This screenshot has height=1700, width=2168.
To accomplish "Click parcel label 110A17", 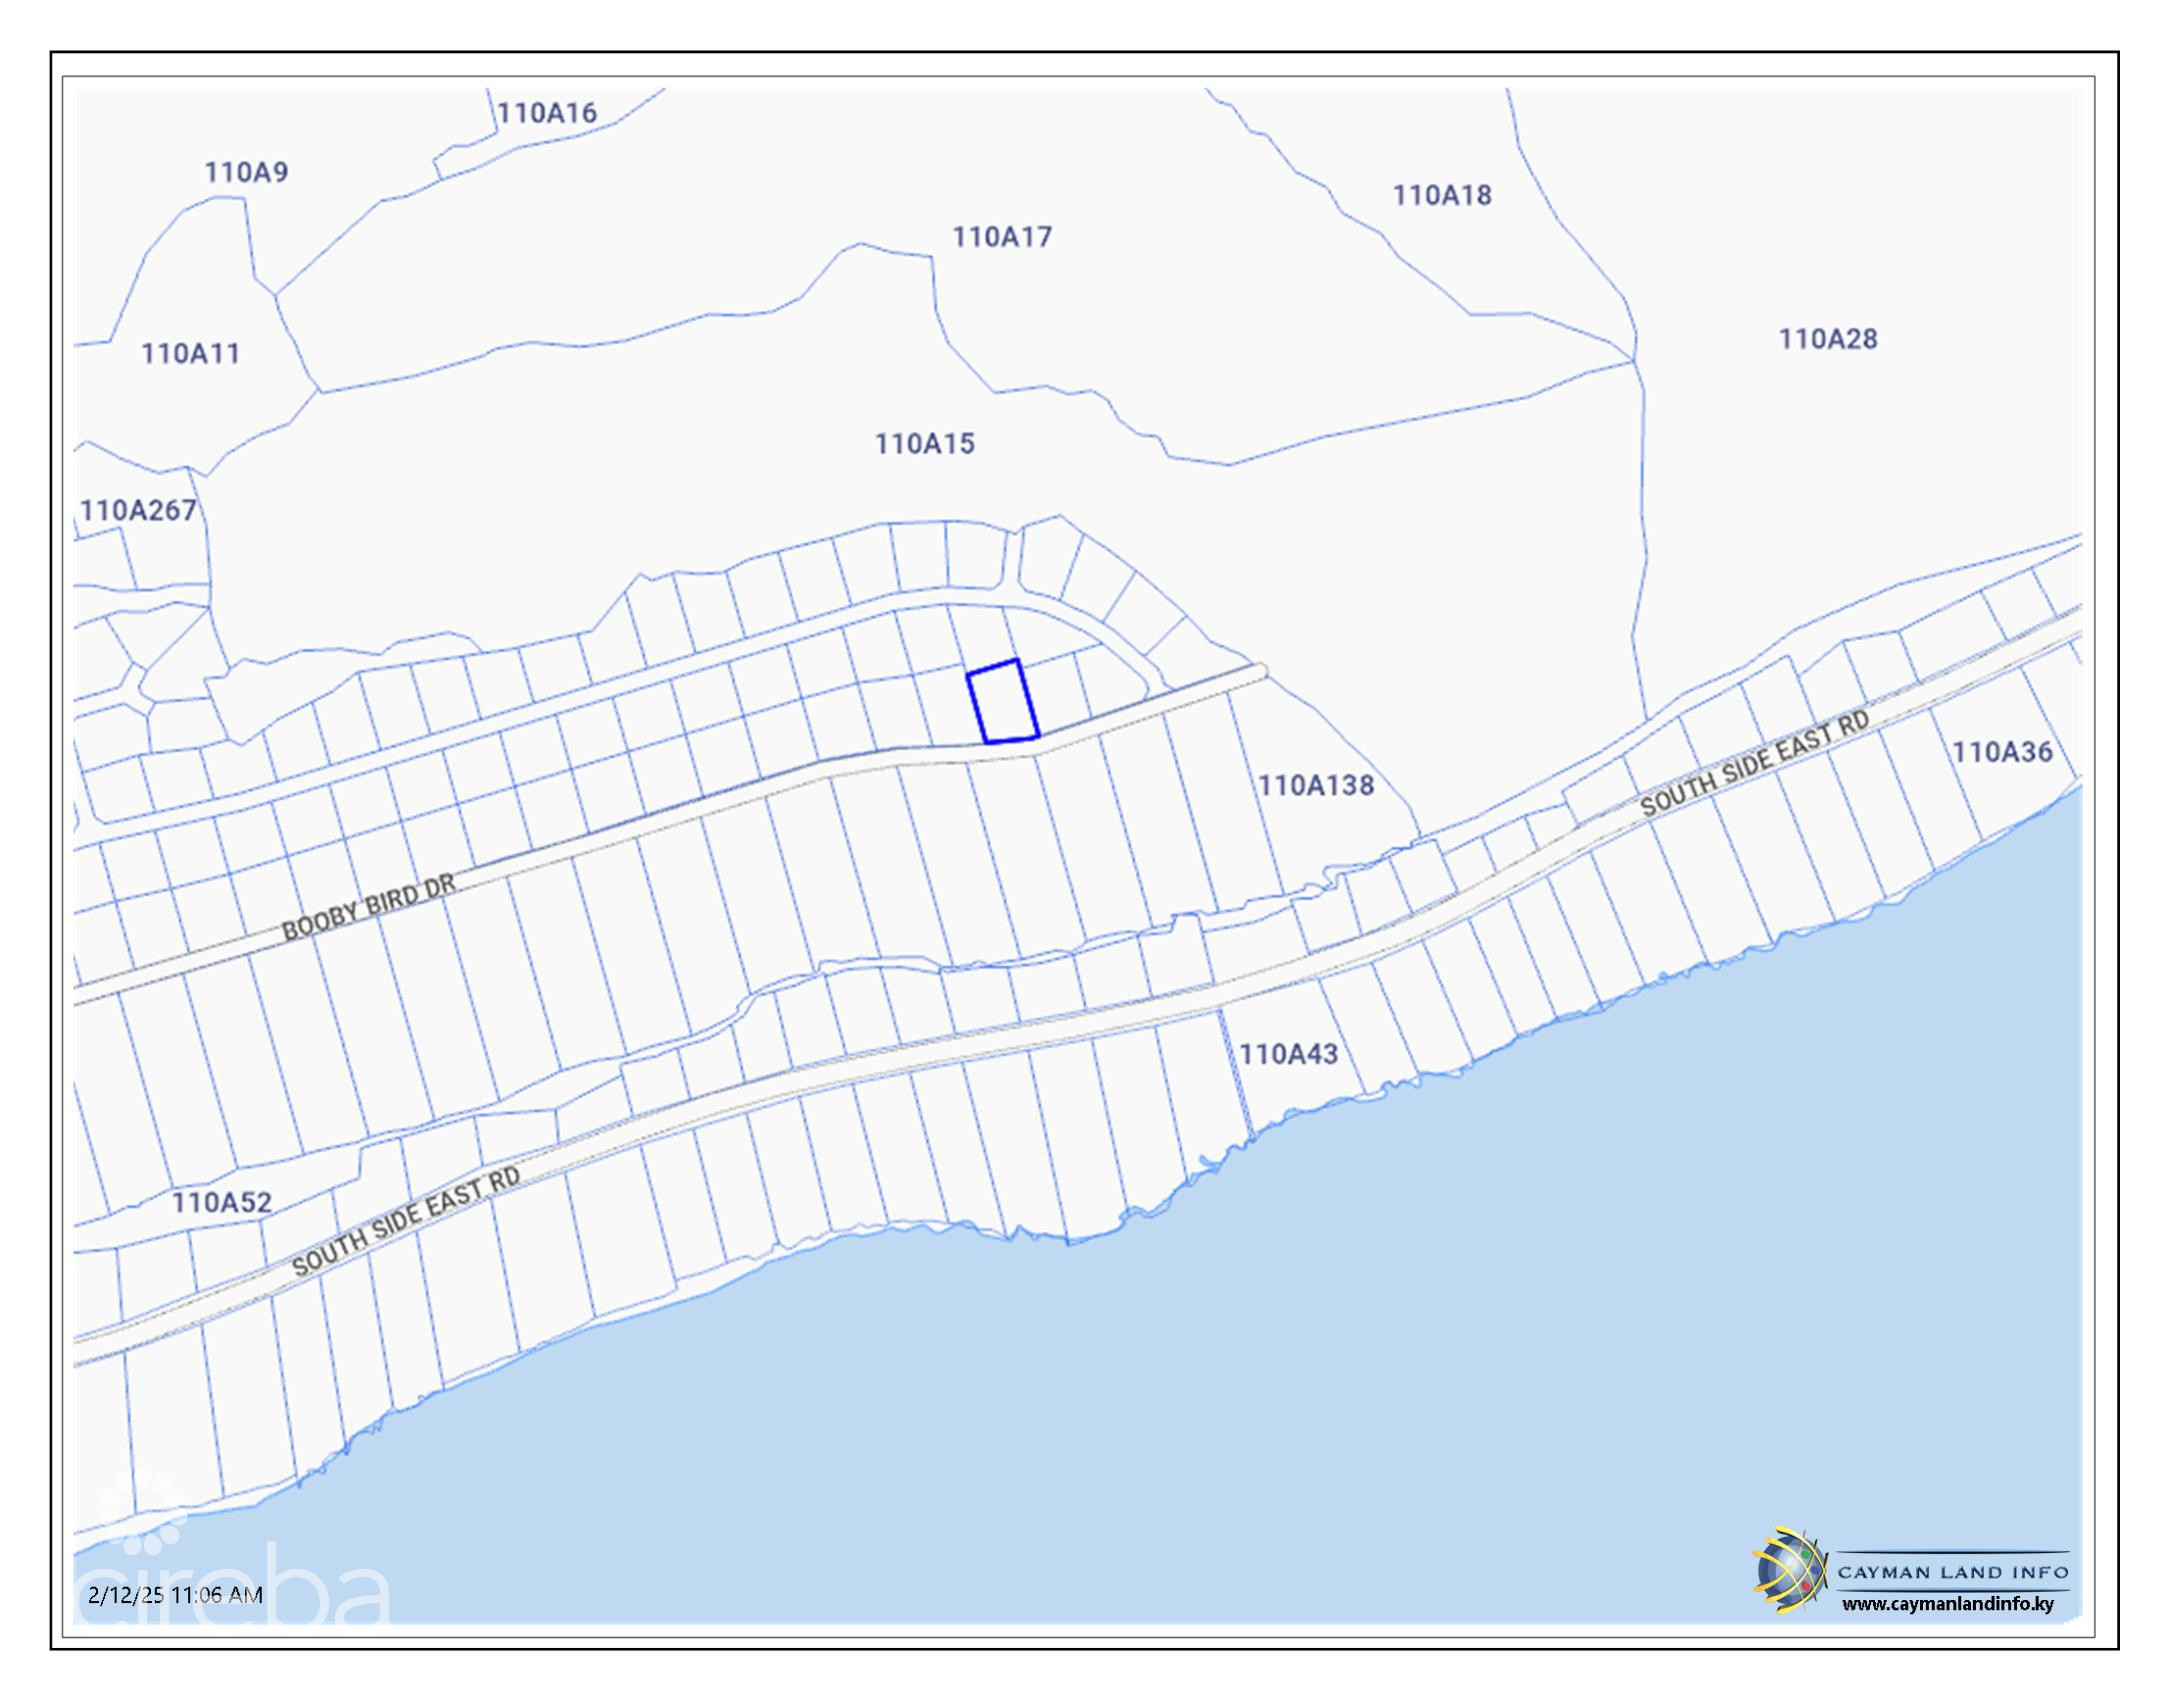I will point(1002,237).
